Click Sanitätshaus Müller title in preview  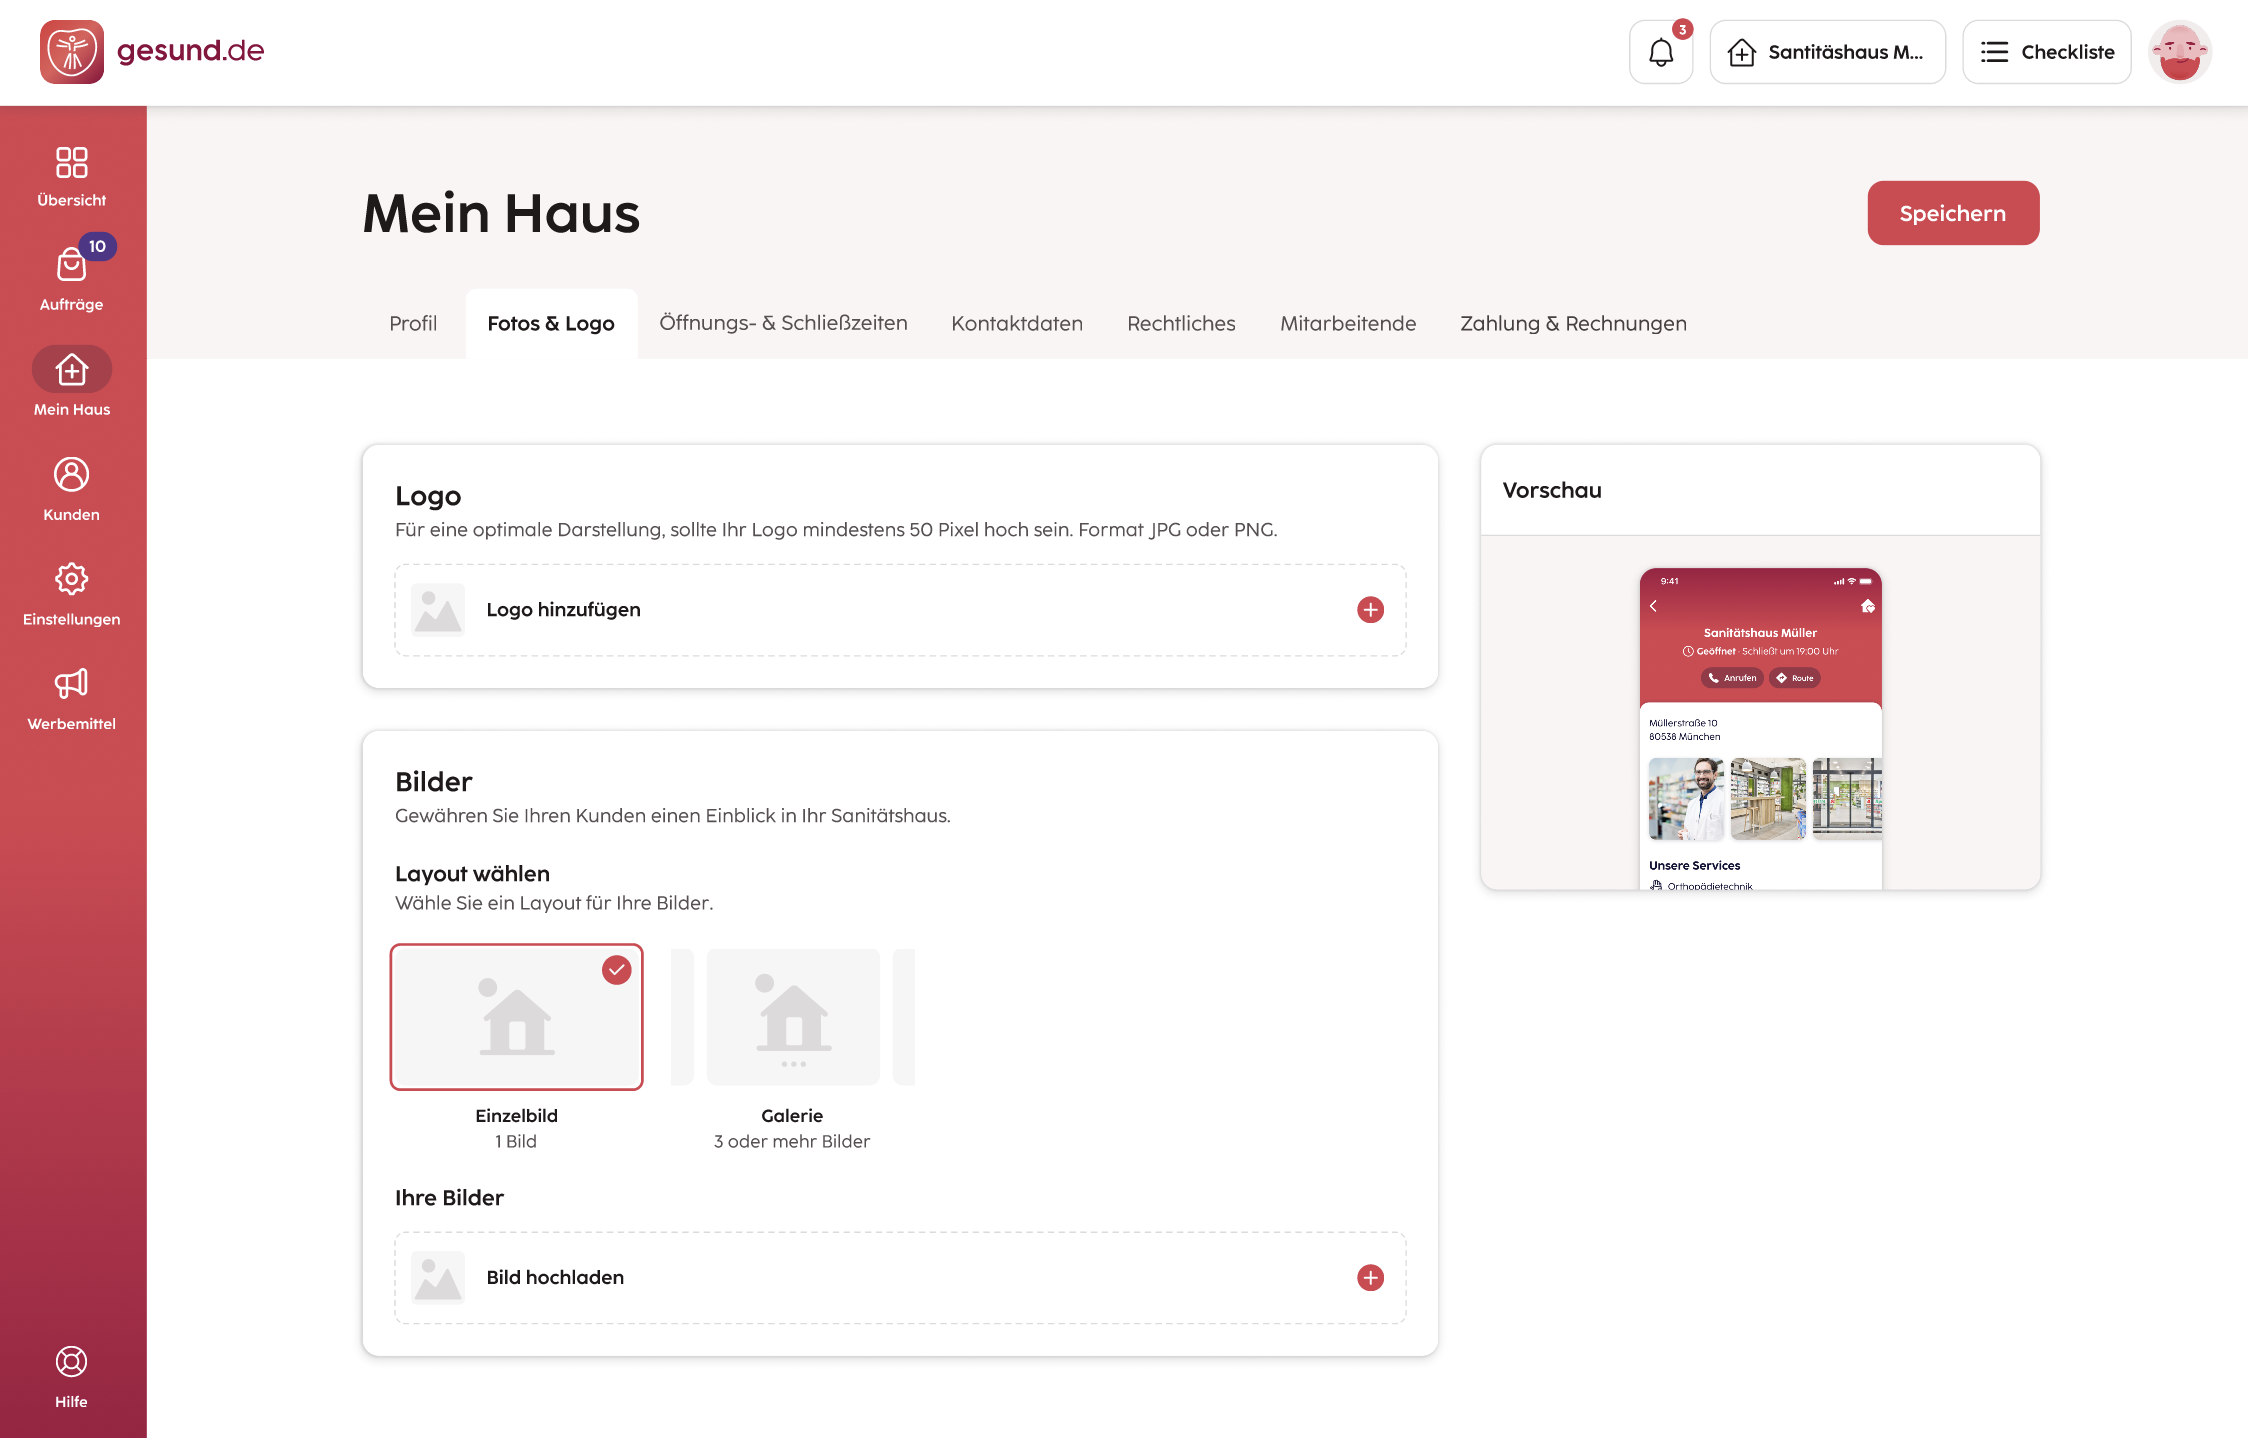tap(1760, 633)
